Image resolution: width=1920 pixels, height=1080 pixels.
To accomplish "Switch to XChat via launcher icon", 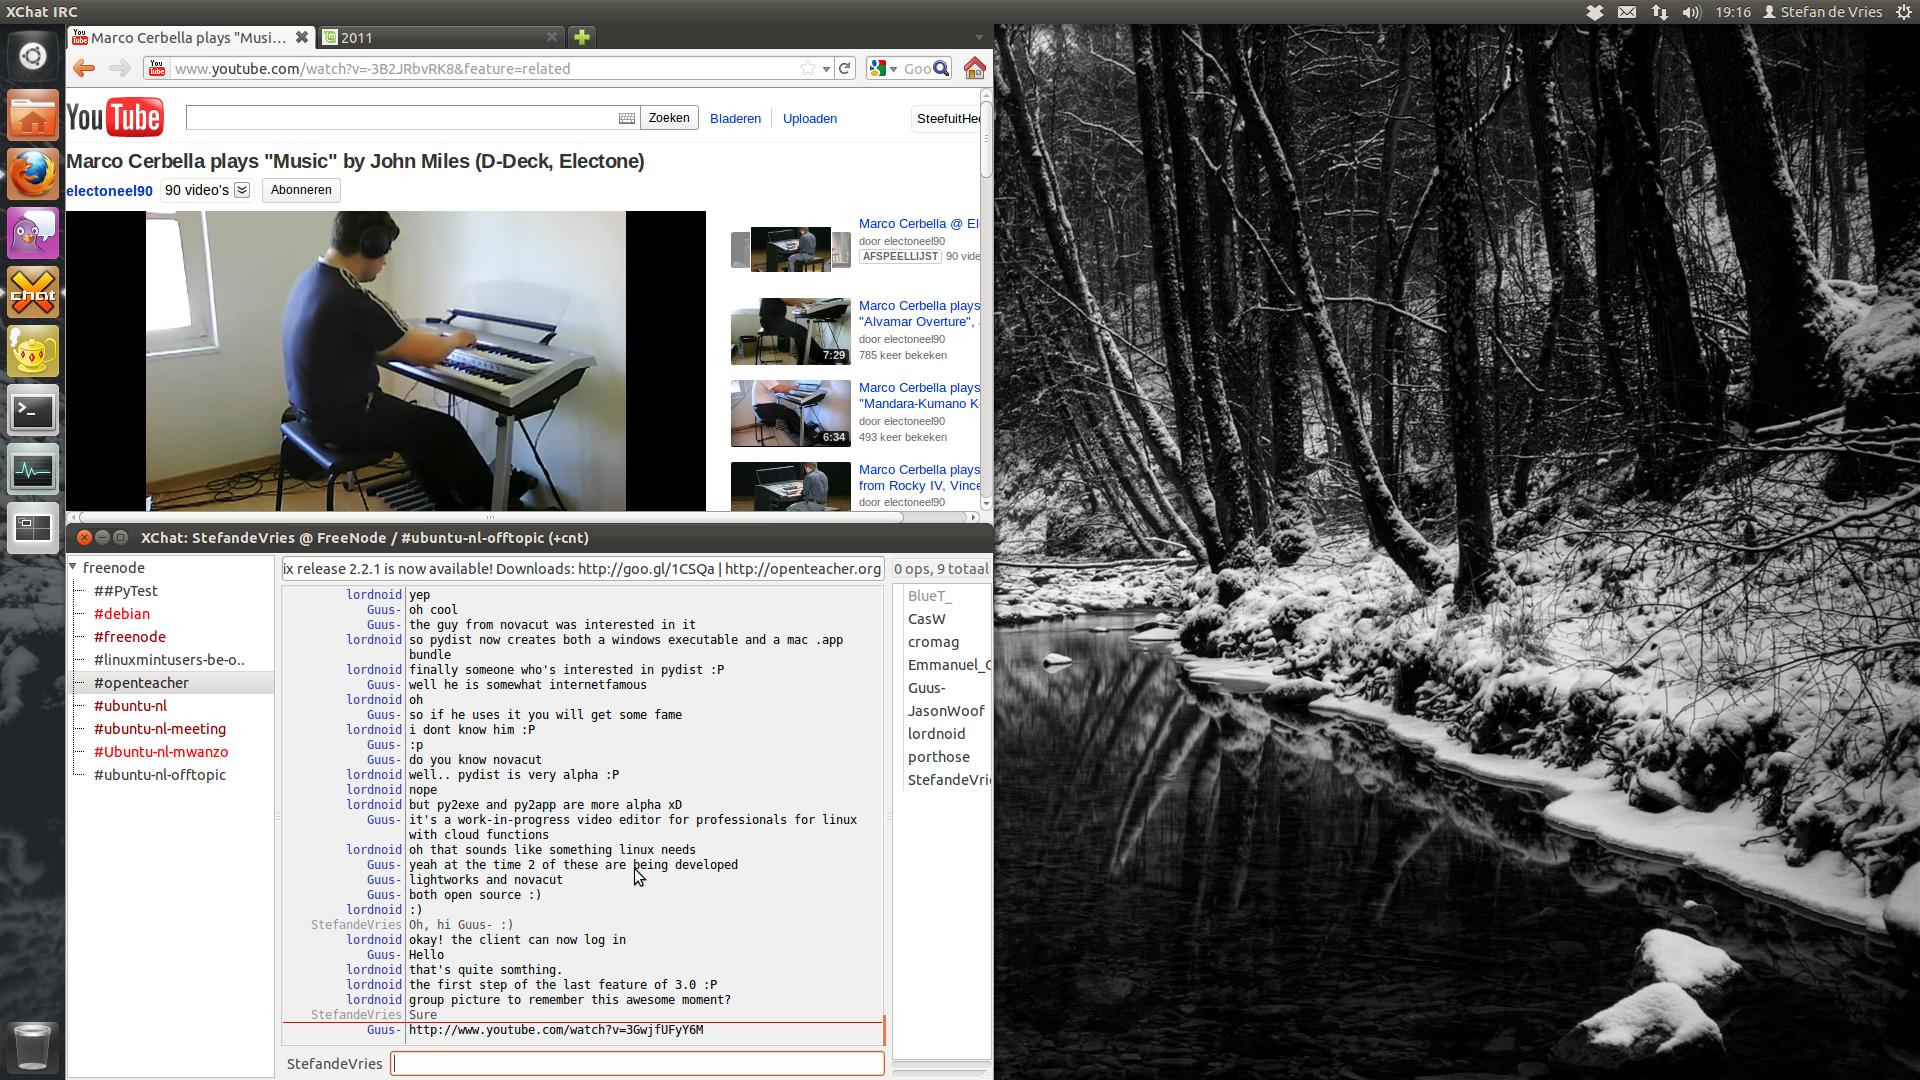I will tap(32, 292).
